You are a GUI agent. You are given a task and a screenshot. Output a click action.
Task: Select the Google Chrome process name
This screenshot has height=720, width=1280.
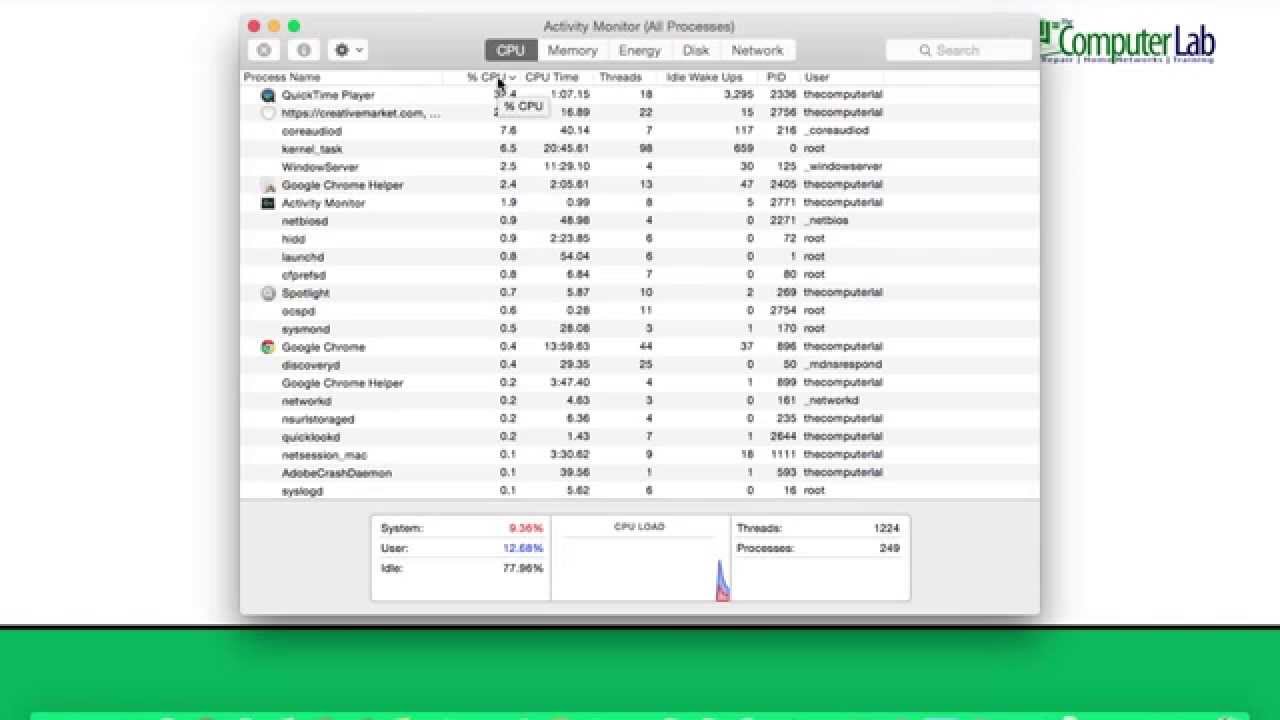(x=323, y=347)
